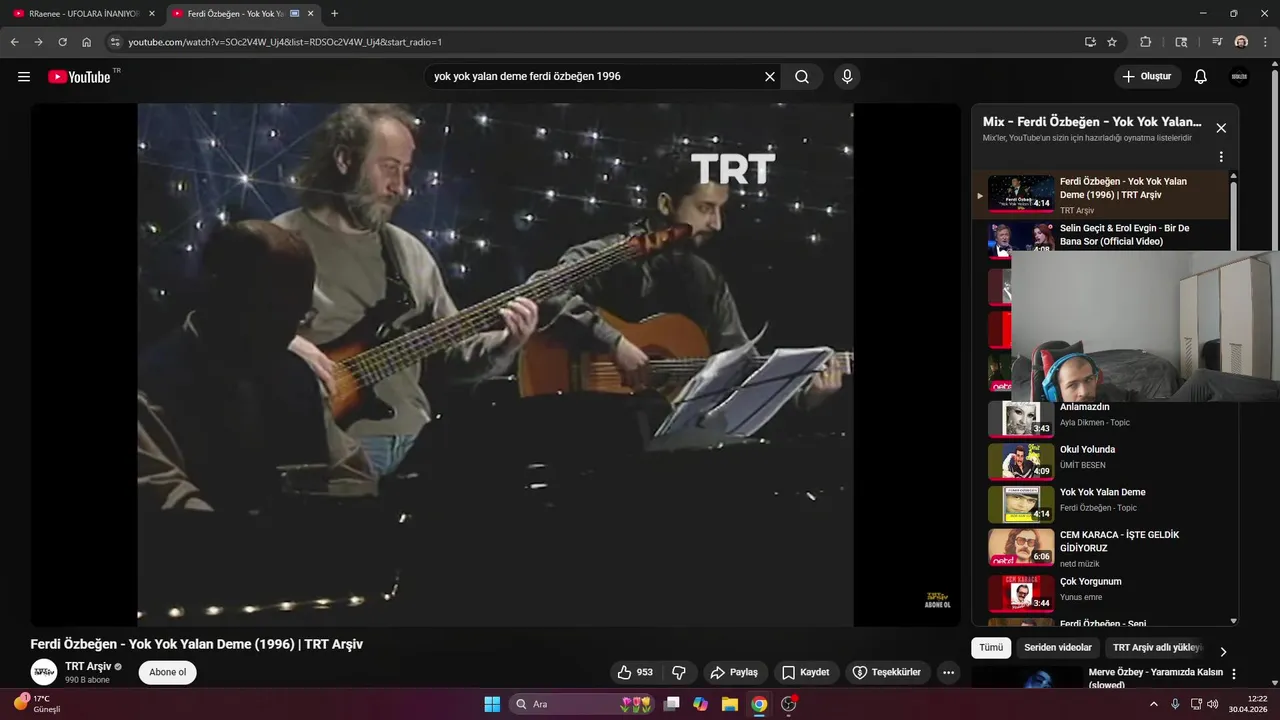Click the video player to pause

point(495,365)
